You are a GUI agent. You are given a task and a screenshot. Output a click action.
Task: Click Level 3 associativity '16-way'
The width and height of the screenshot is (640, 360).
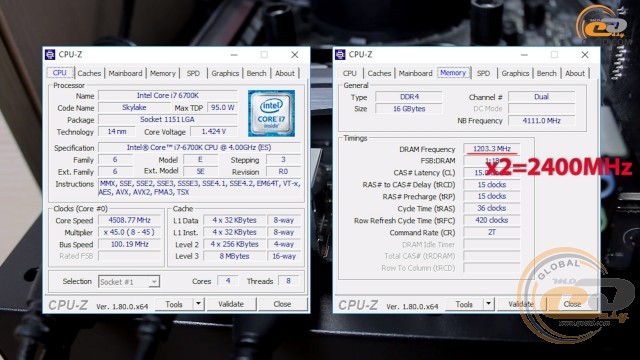coord(284,256)
